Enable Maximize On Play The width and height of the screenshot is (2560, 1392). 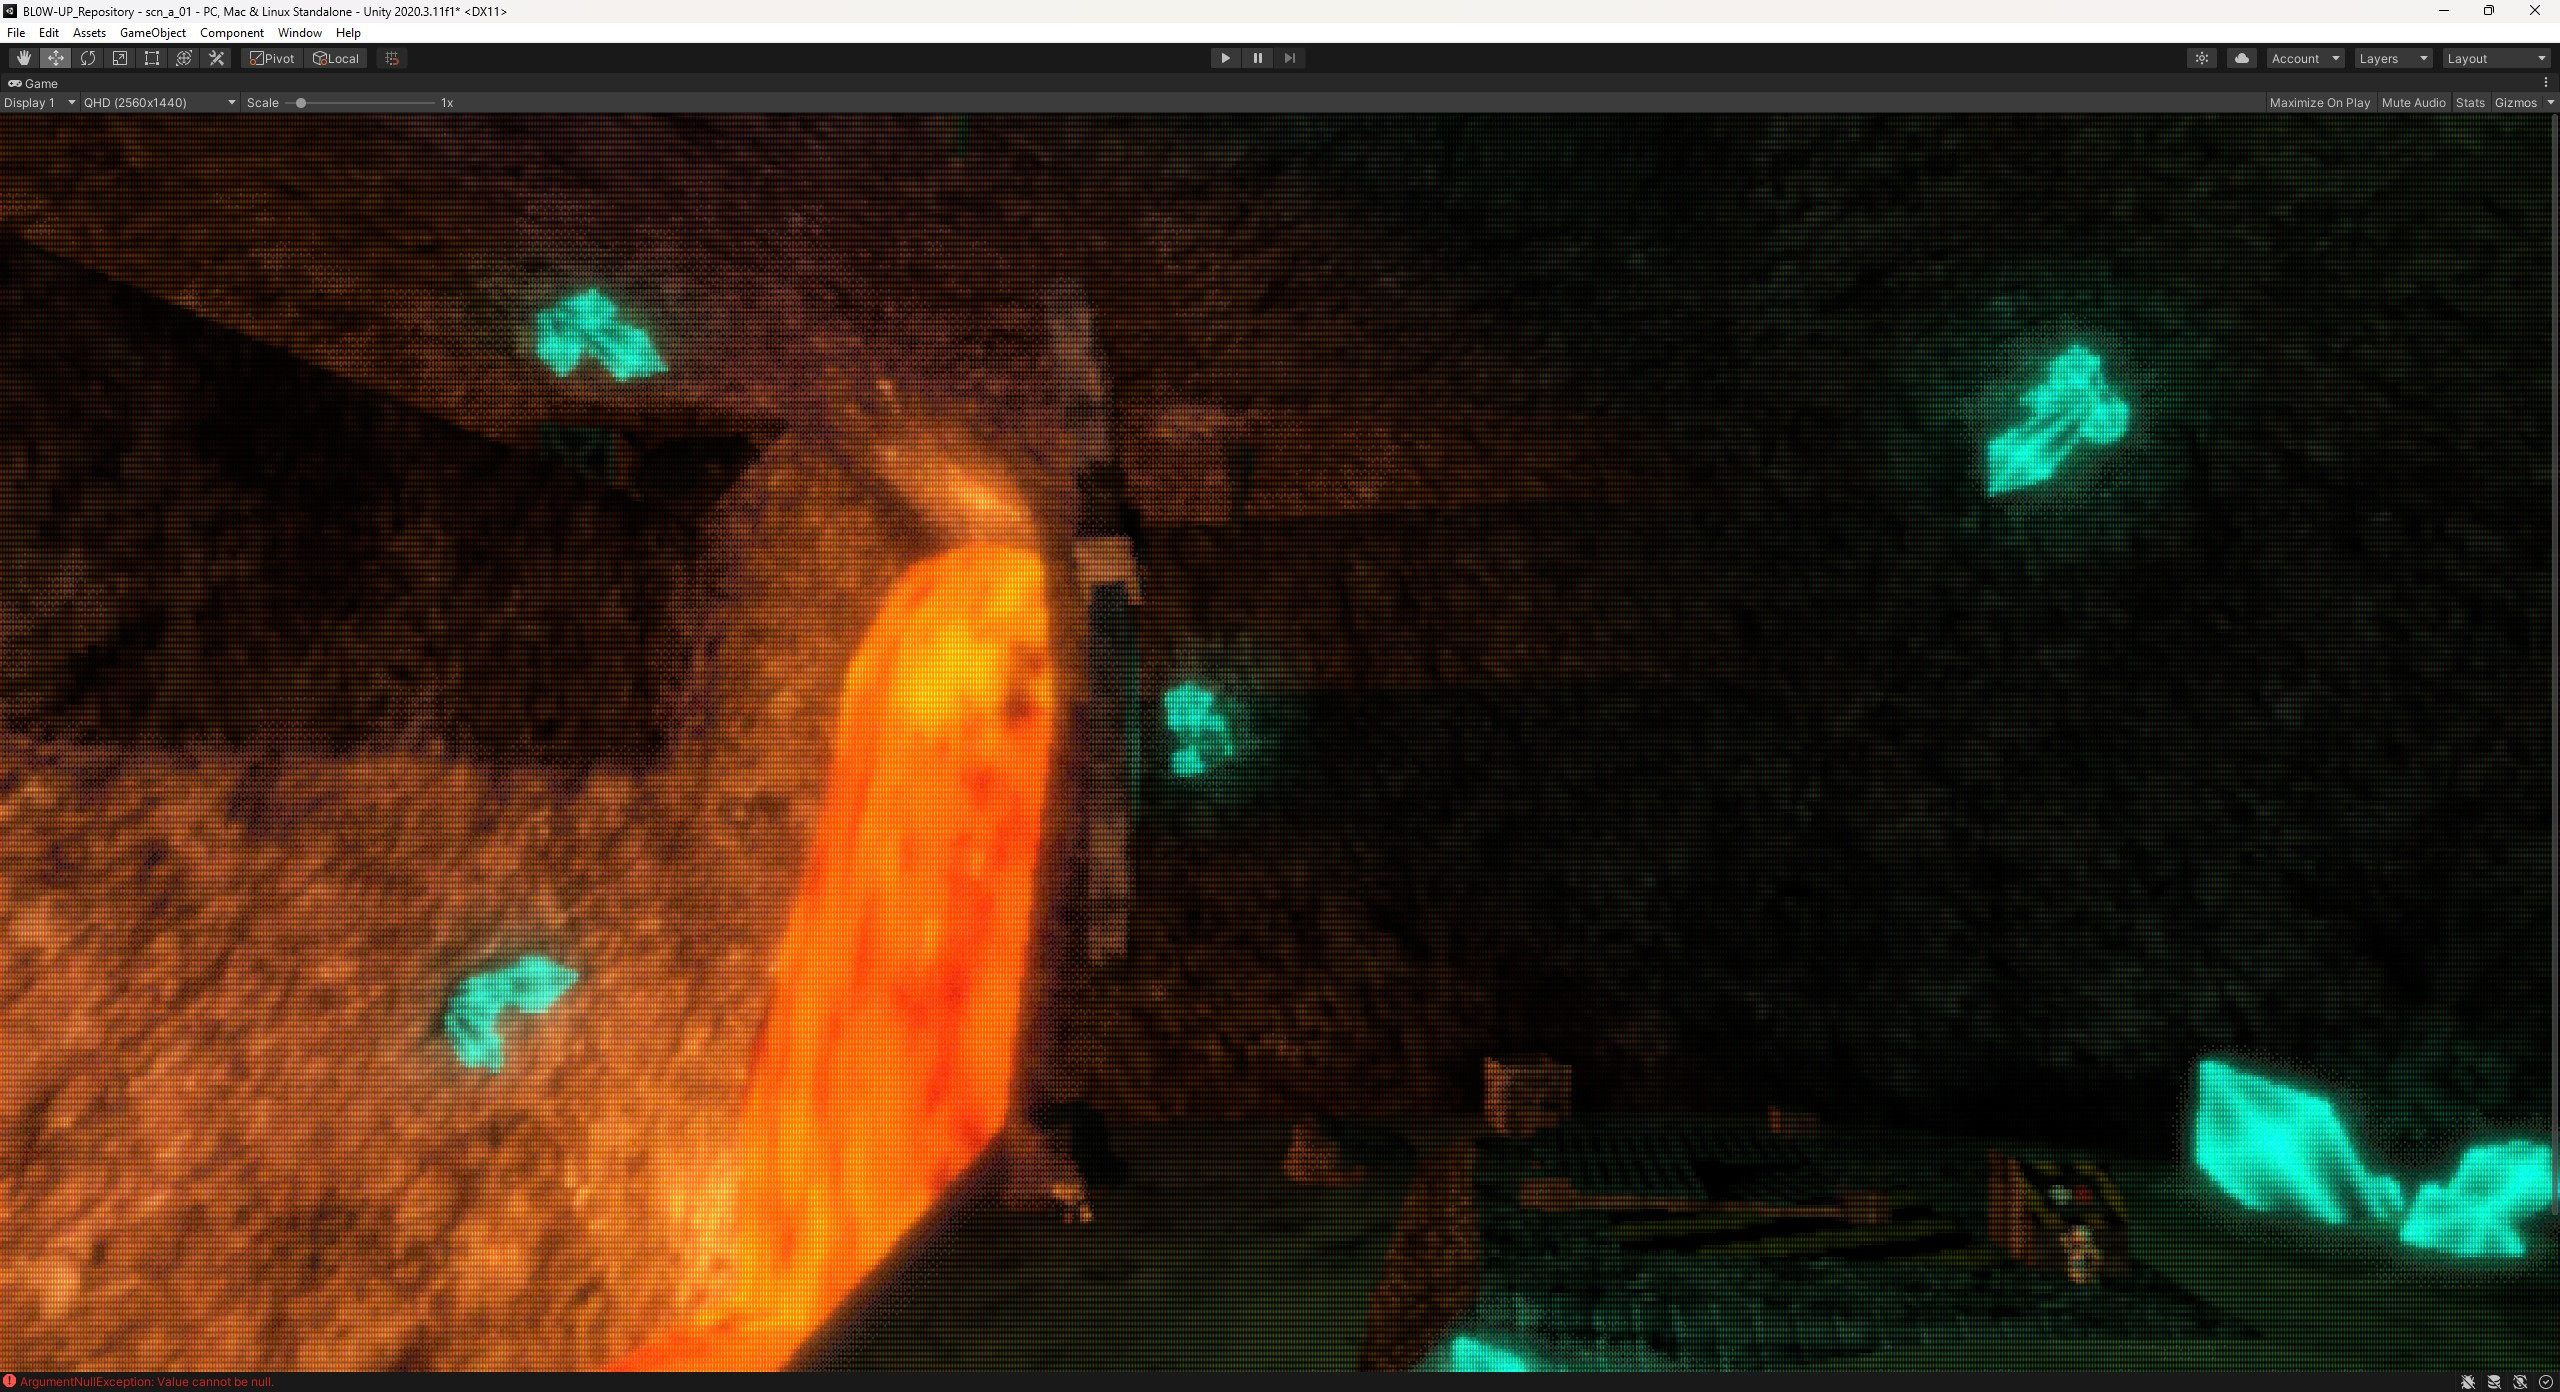tap(2319, 102)
